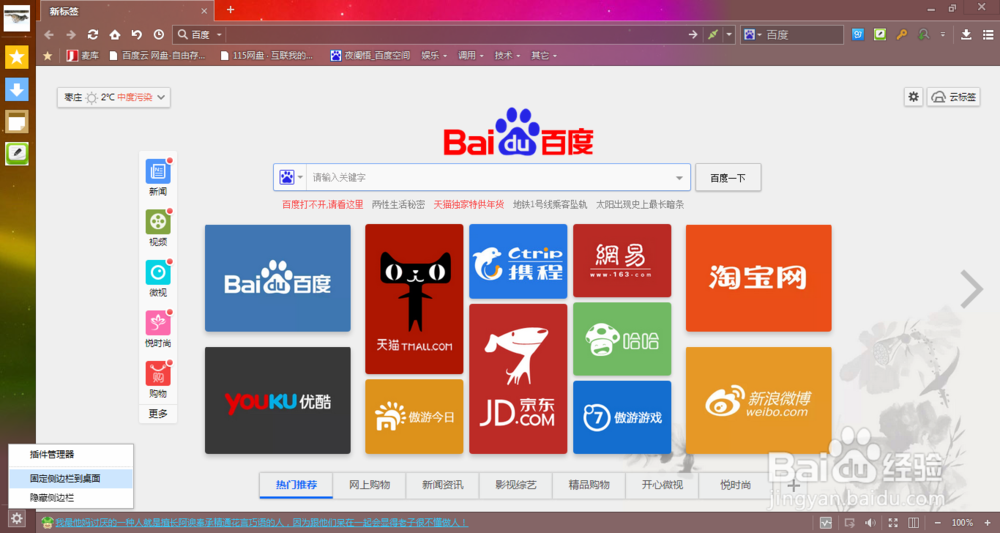Open the Youku 优酷 tile
Screen dimensions: 1000x533
point(277,400)
